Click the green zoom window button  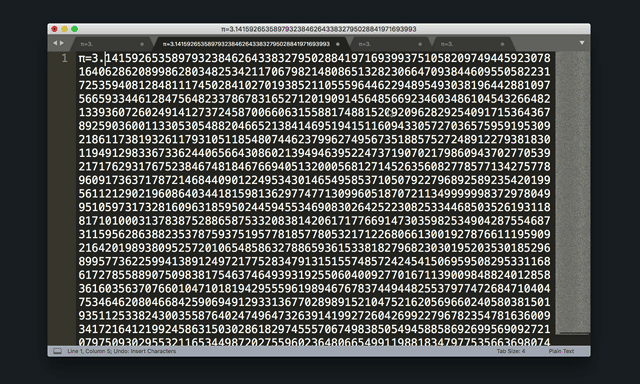[75, 29]
